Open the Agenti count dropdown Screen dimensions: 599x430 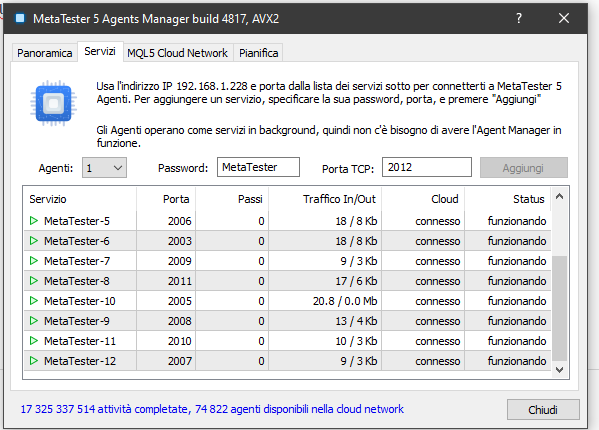pos(104,168)
